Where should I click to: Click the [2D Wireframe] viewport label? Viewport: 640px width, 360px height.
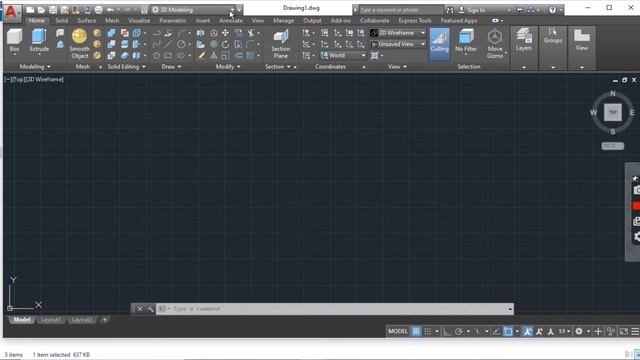[44, 80]
